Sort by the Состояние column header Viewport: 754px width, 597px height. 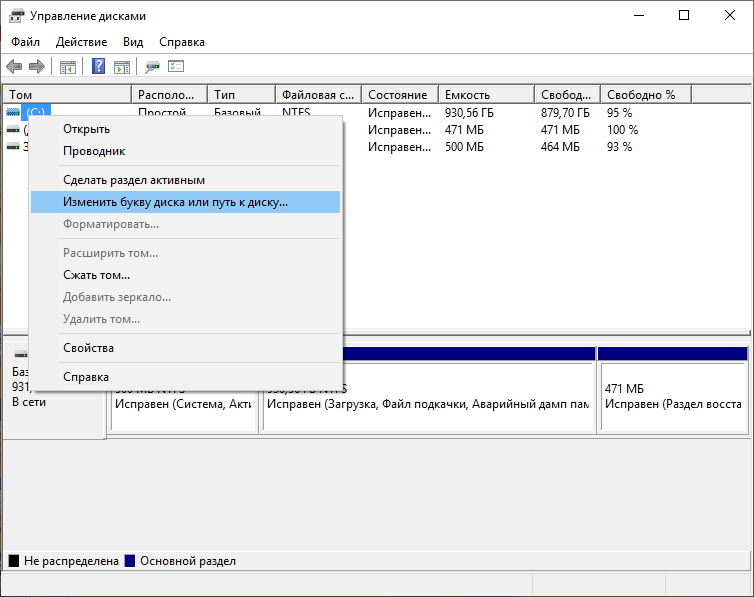pyautogui.click(x=400, y=95)
